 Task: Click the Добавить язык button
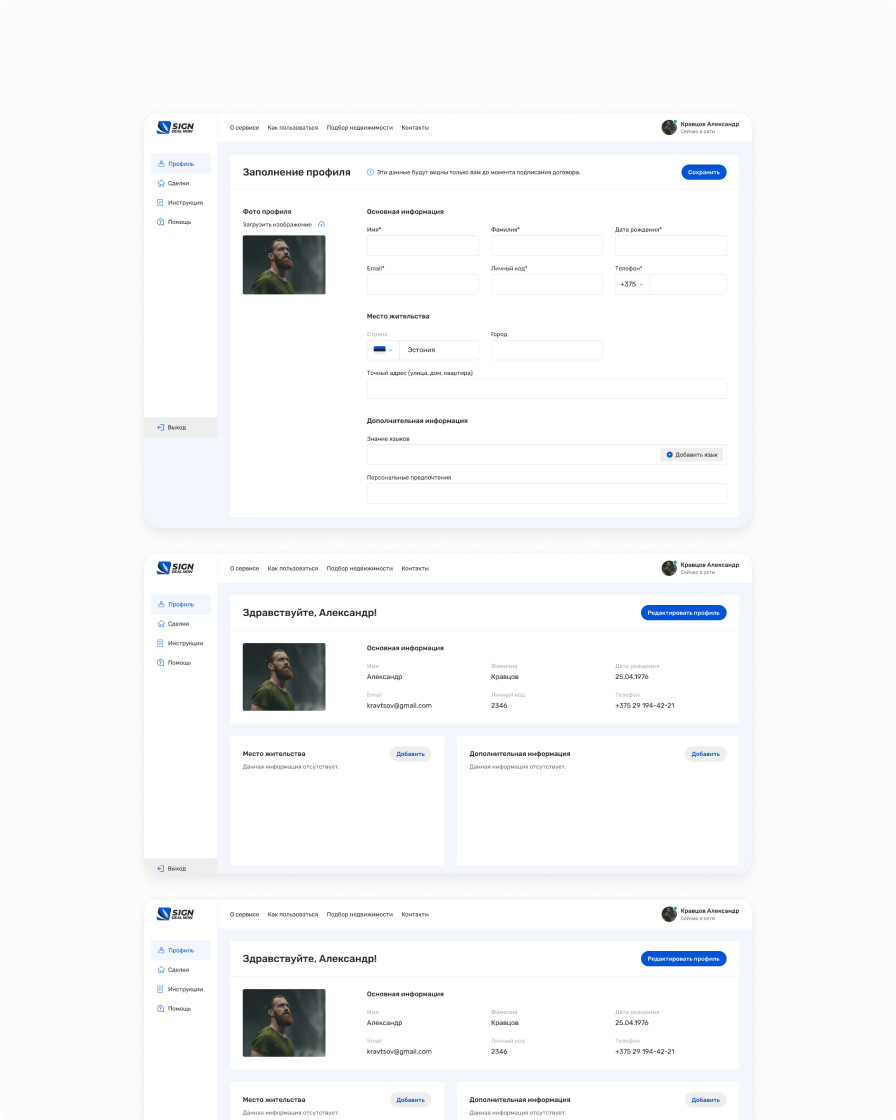point(692,454)
